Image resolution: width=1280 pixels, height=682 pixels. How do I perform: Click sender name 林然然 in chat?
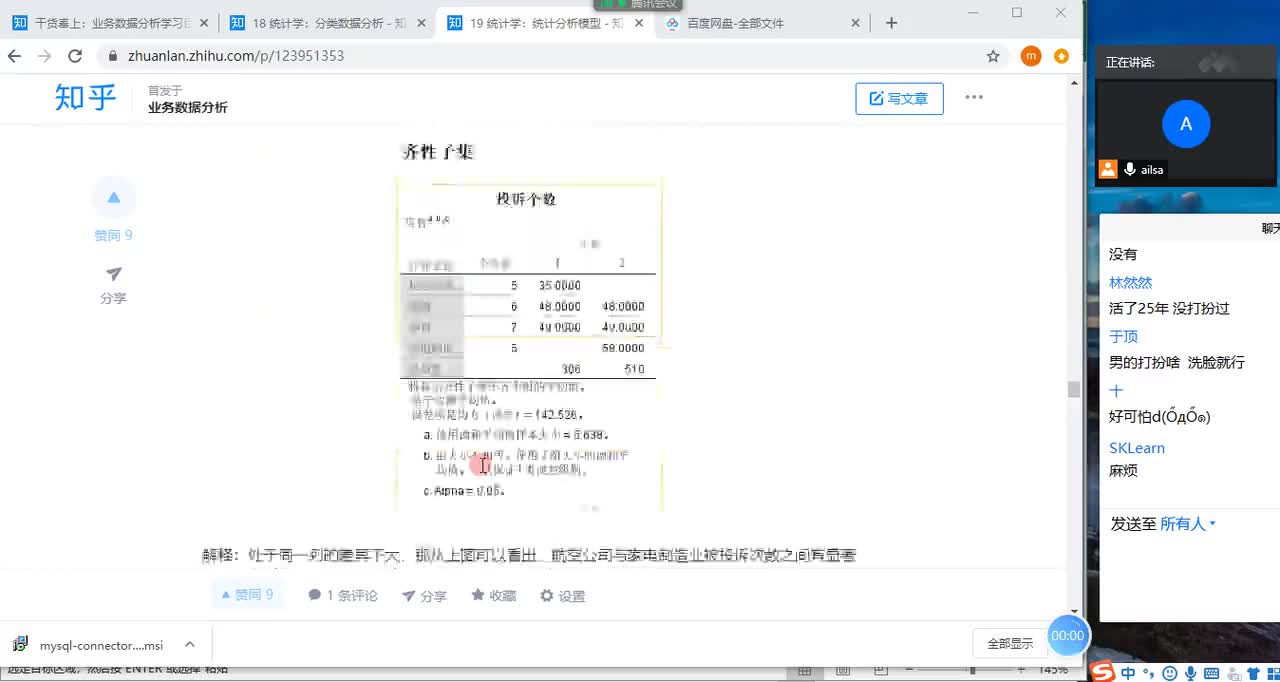tap(1130, 283)
